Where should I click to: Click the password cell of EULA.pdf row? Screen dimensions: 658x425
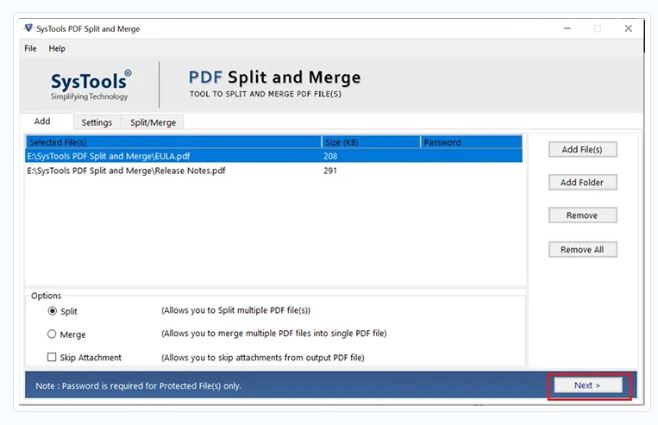(x=471, y=156)
